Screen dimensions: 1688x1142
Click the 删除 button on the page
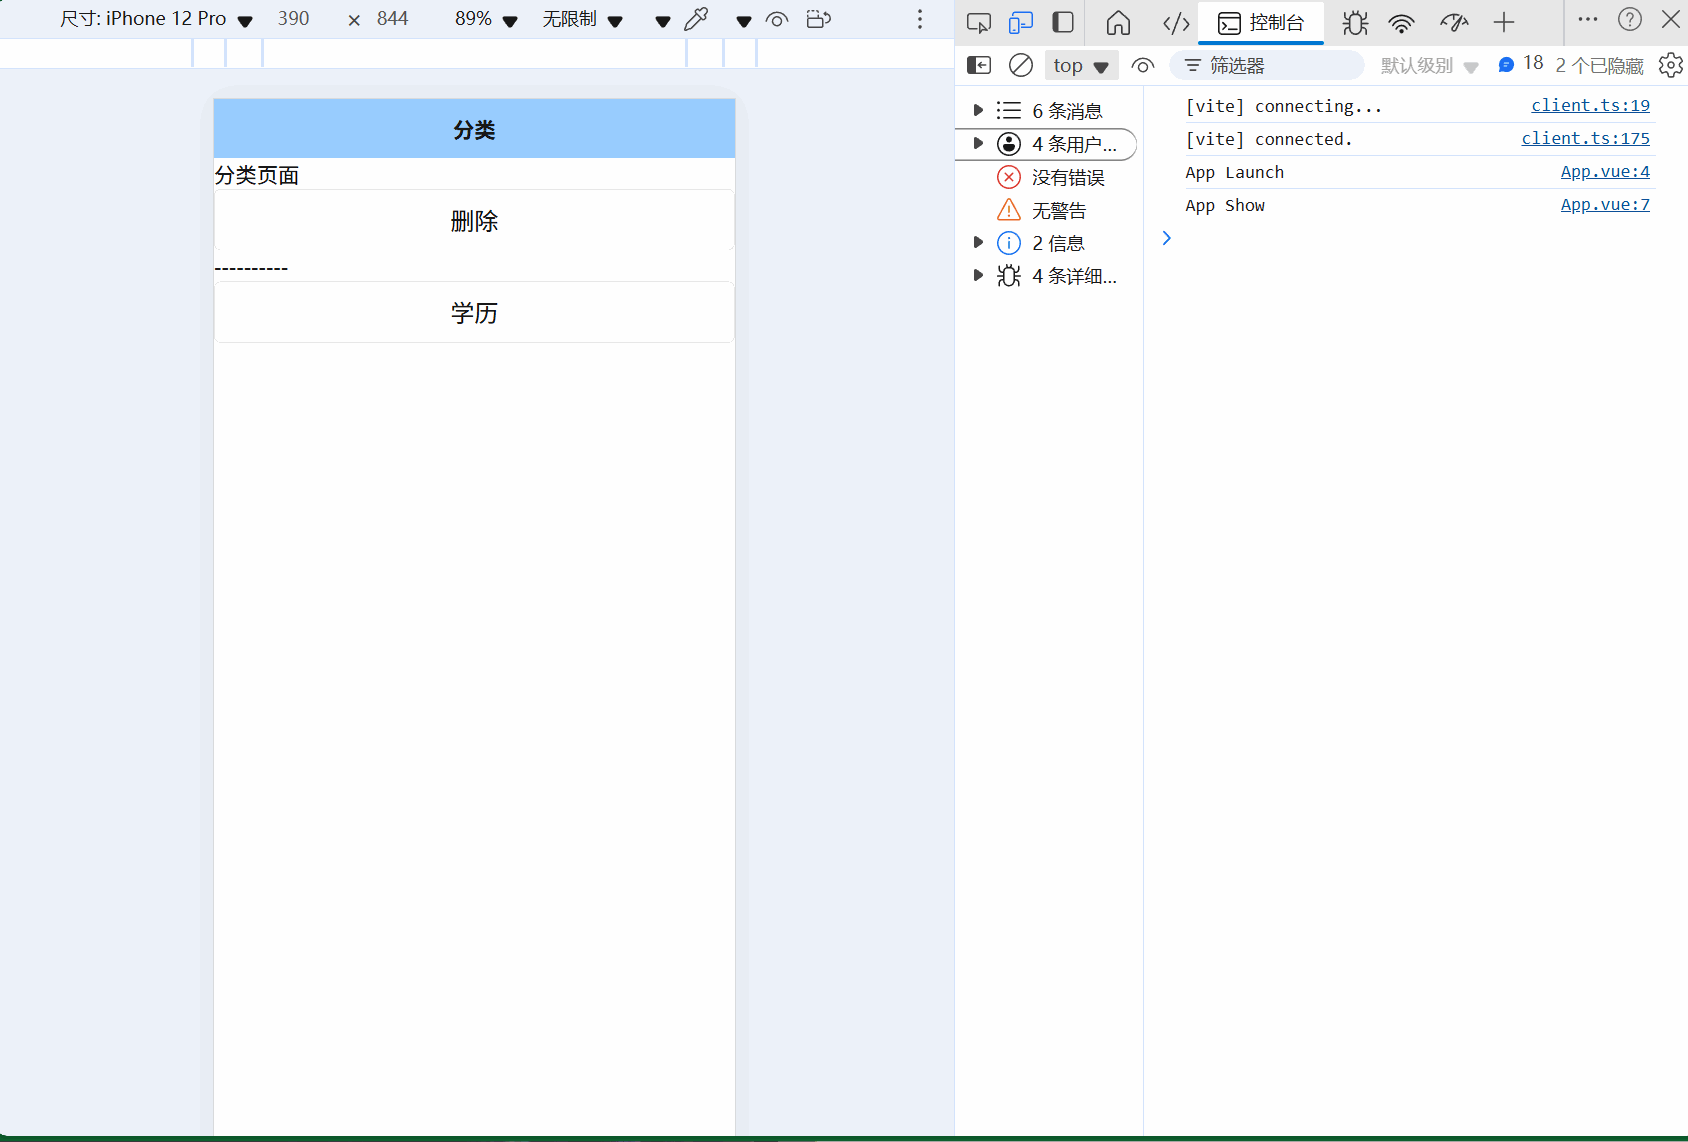point(474,222)
